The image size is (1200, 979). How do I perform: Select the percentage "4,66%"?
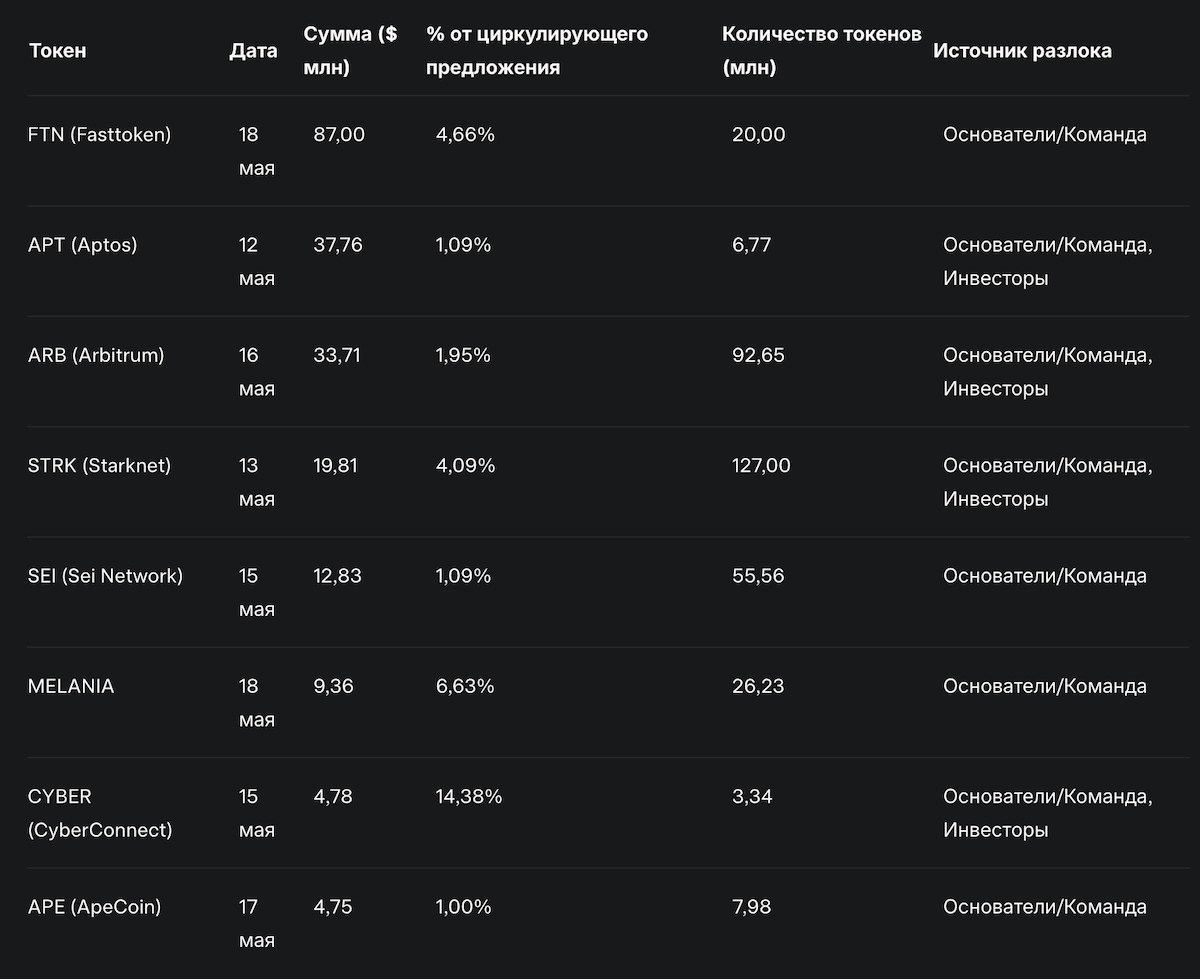(x=465, y=135)
